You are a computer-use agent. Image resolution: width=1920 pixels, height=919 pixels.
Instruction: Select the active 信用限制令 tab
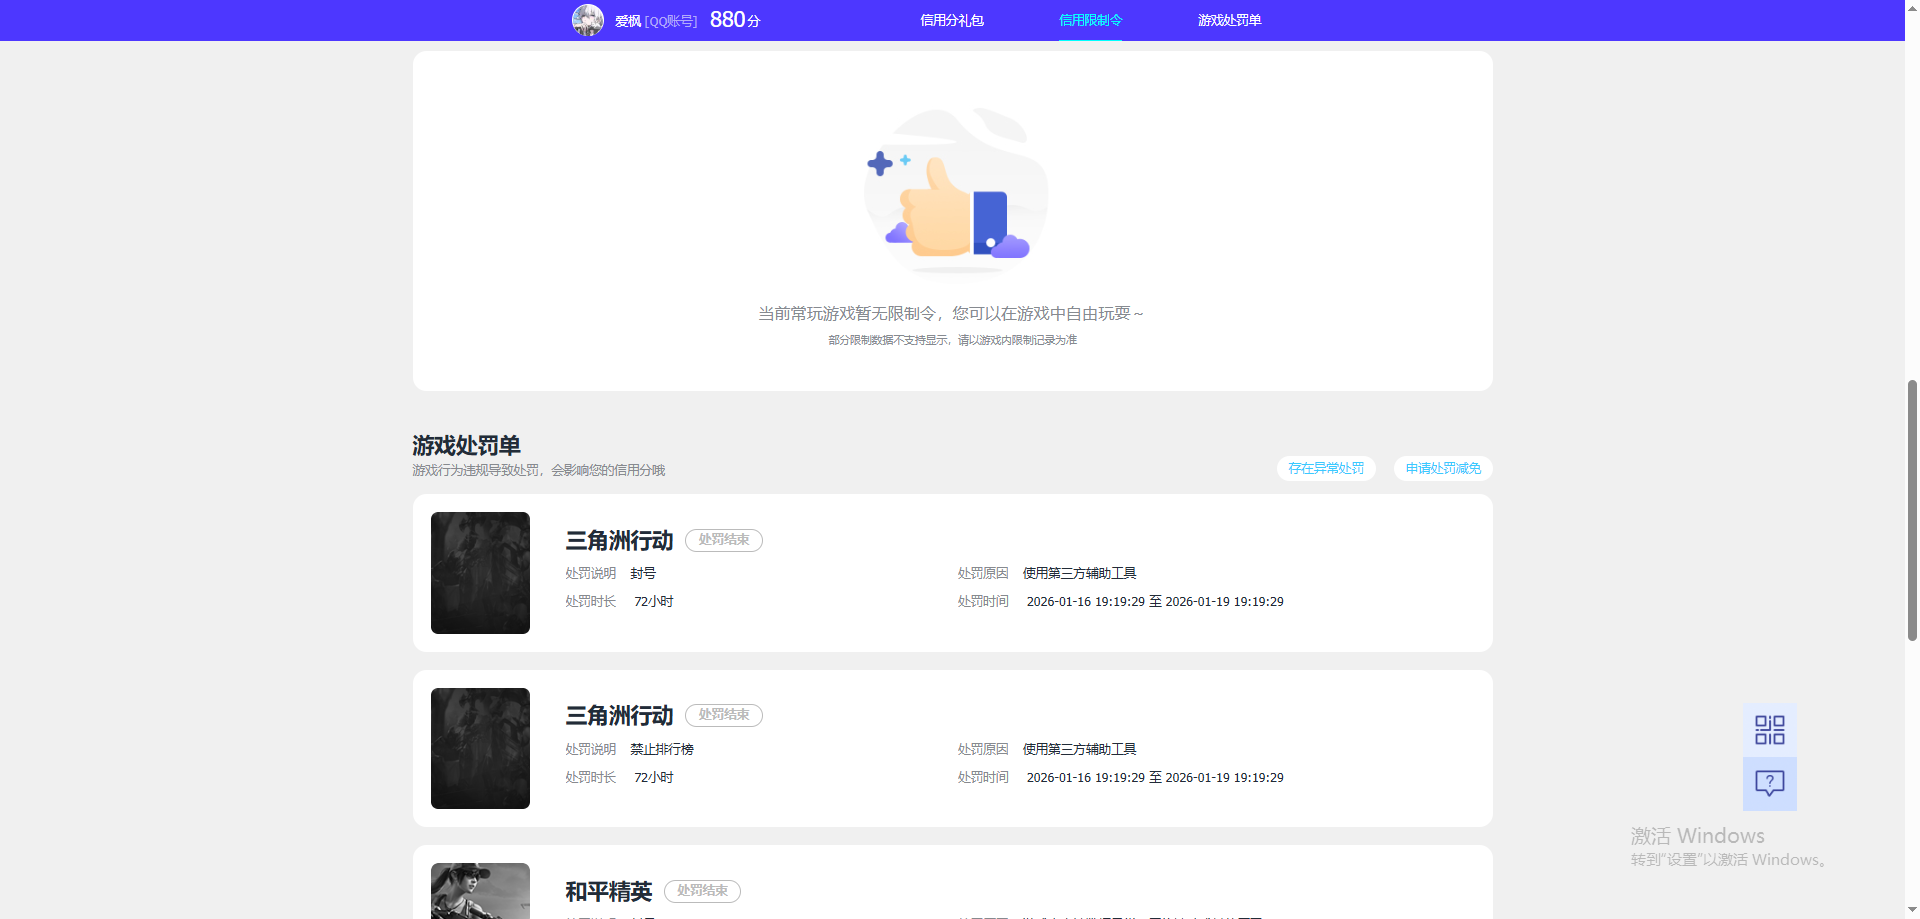click(x=1090, y=20)
